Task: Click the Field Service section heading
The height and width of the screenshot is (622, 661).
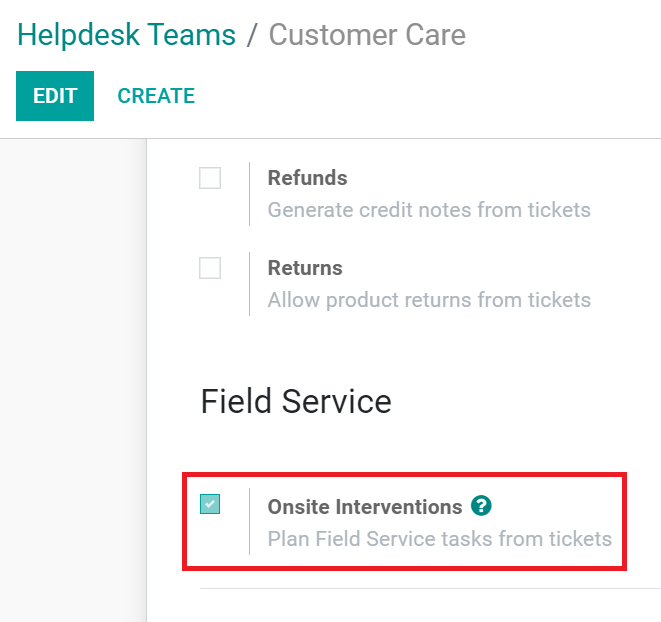Action: coord(296,401)
